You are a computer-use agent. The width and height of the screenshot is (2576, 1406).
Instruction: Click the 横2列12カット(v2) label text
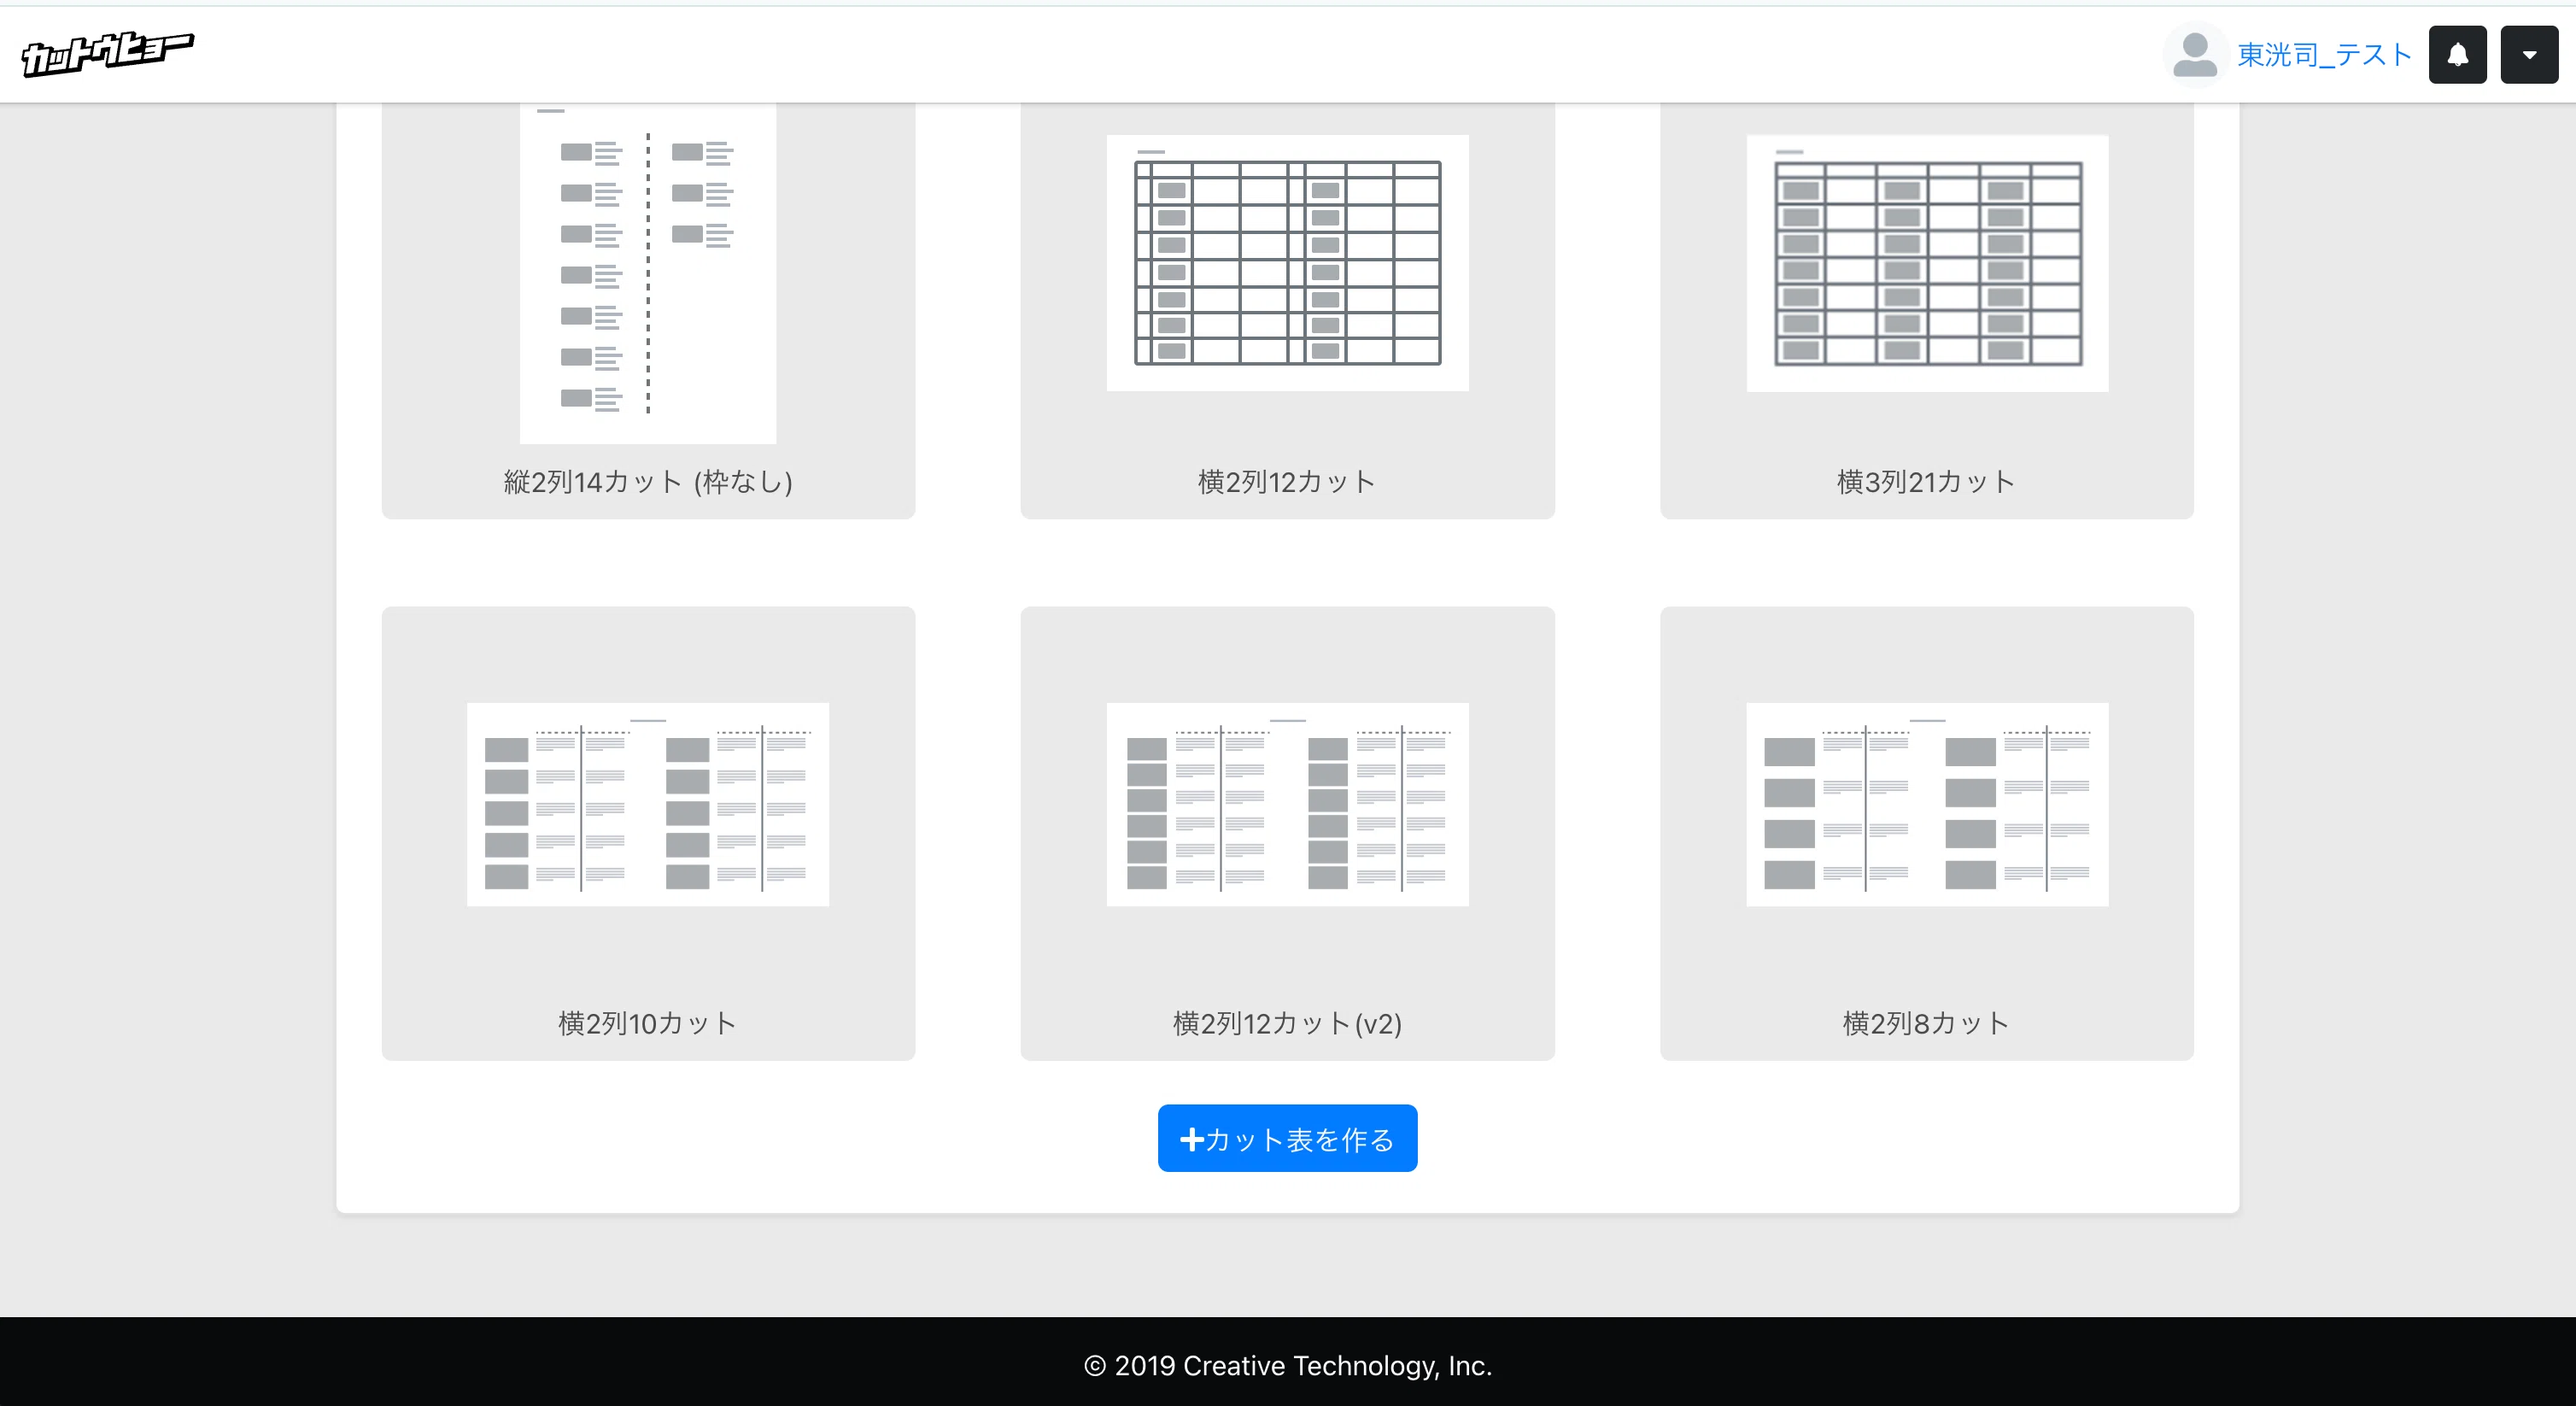1287,1023
